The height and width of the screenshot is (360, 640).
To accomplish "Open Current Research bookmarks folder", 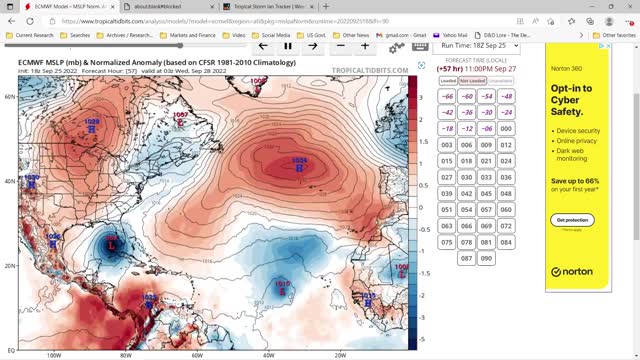I will 30,35.
